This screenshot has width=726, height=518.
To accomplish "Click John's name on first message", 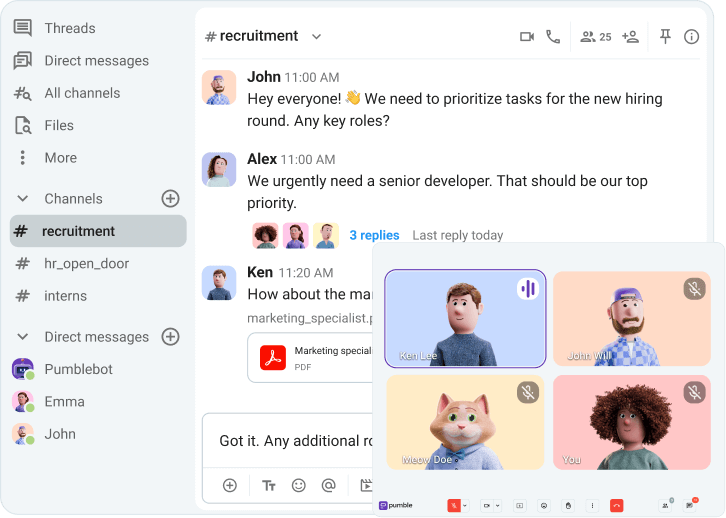I will (x=264, y=76).
